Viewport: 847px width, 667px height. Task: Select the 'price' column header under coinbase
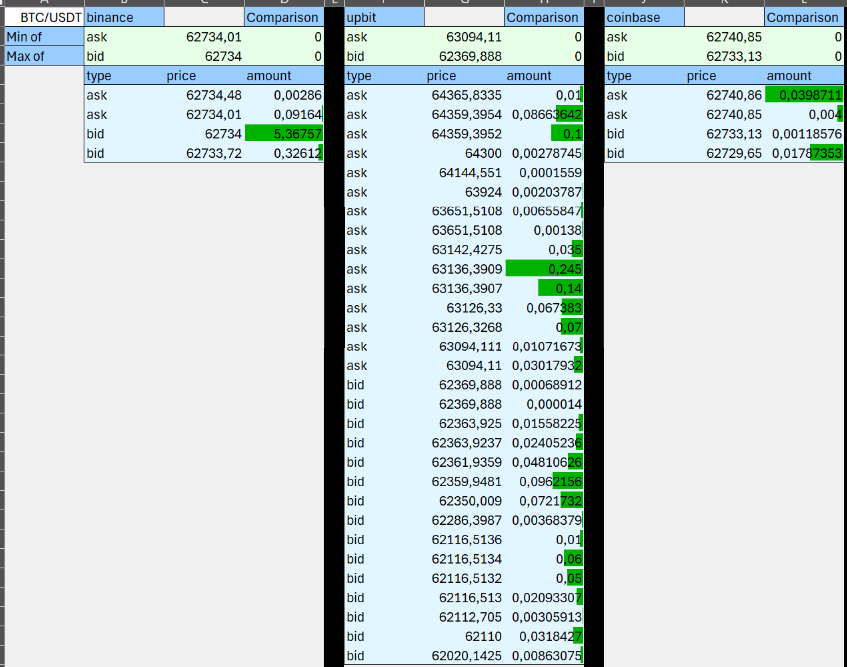coord(700,75)
